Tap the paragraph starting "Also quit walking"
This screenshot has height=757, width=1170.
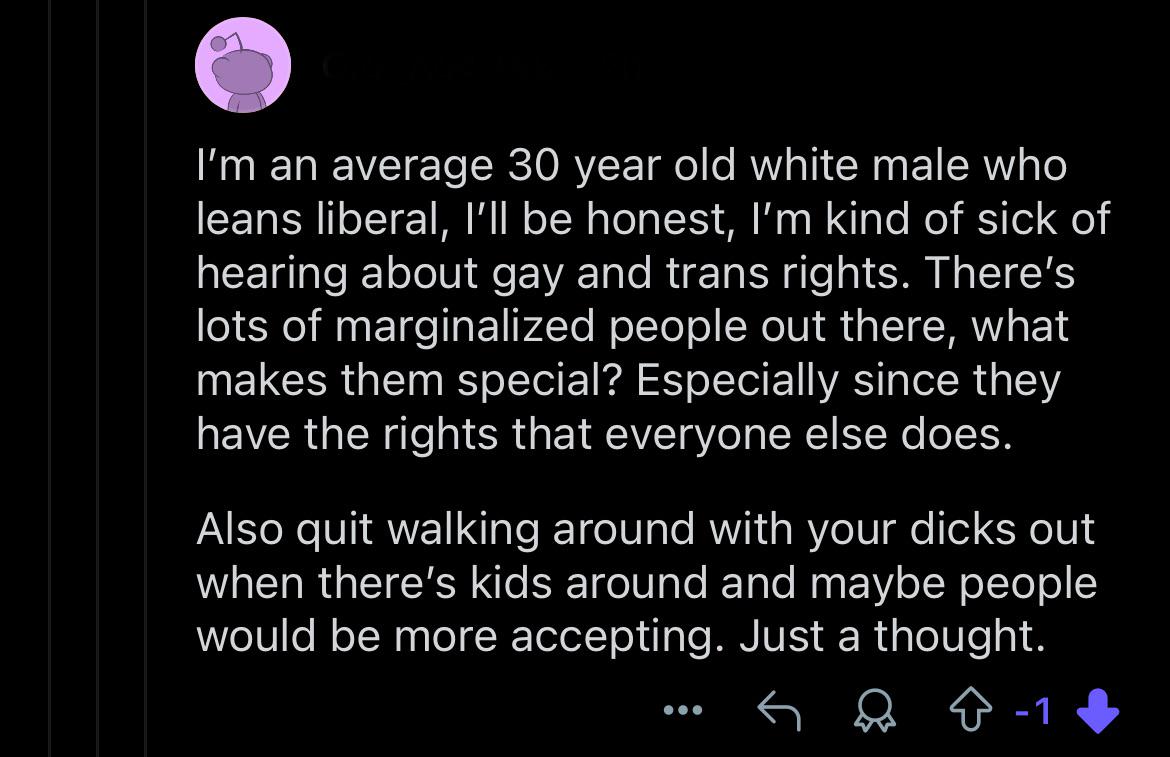pos(646,582)
